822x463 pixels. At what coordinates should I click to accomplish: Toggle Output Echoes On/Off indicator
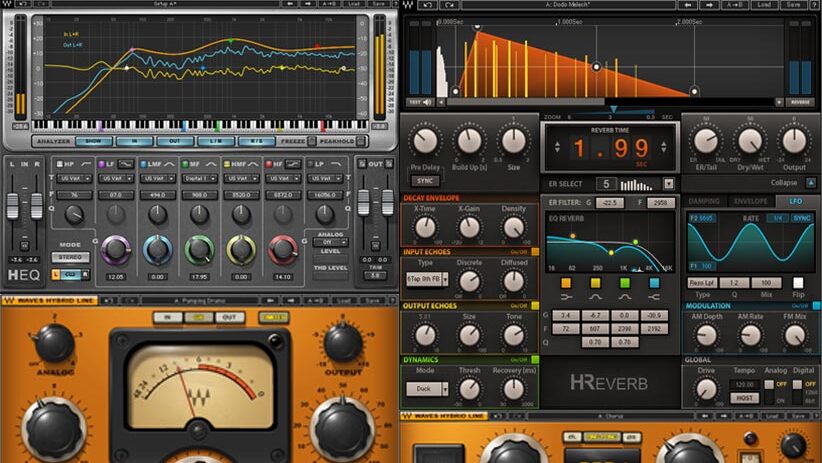pos(535,306)
